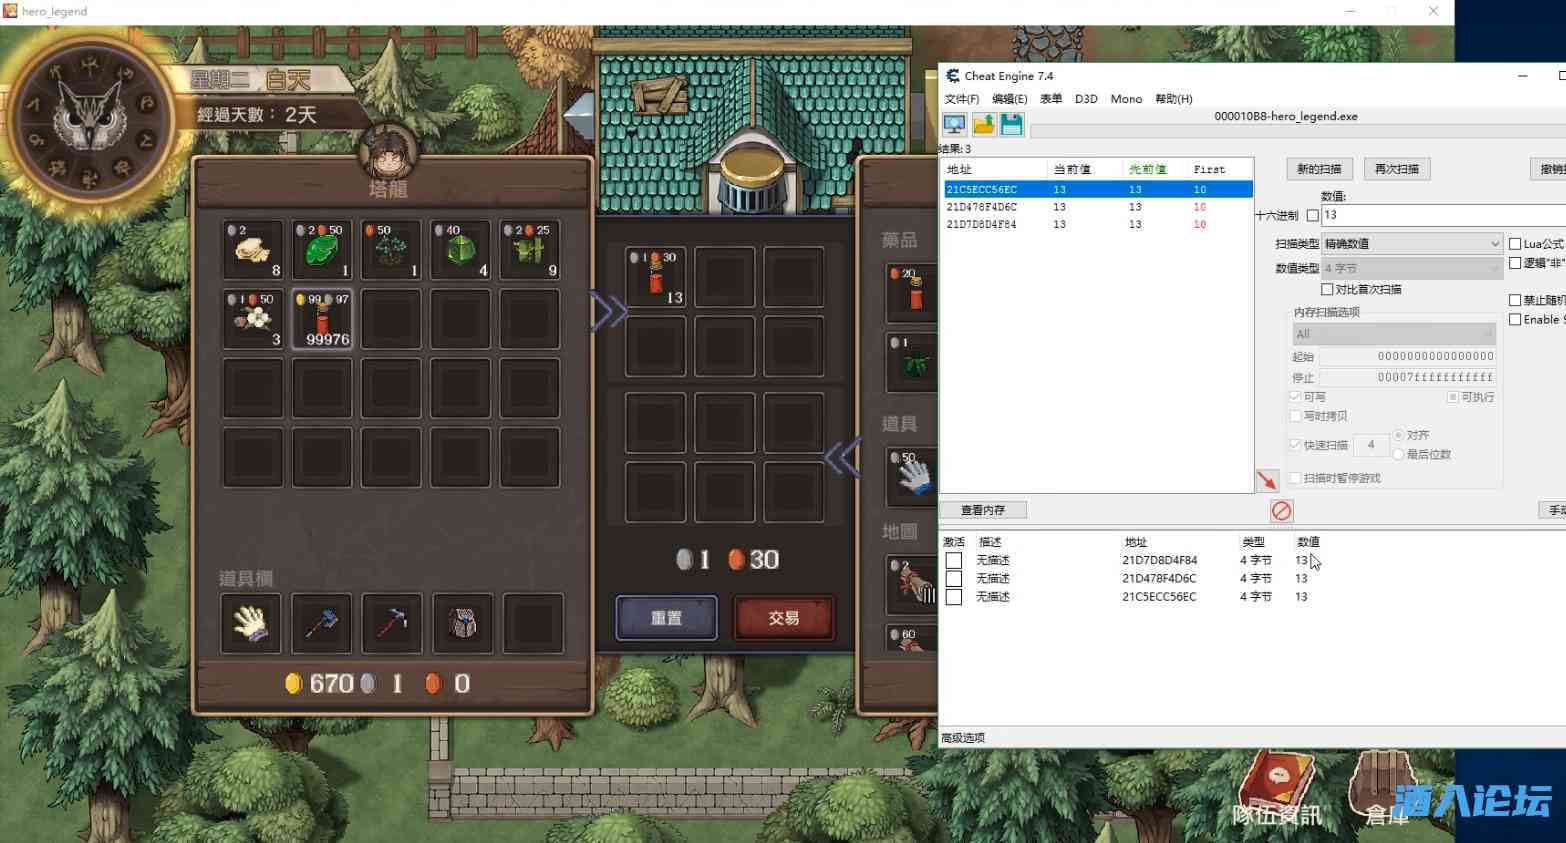
Task: Open the Mono menu
Action: (x=1125, y=99)
